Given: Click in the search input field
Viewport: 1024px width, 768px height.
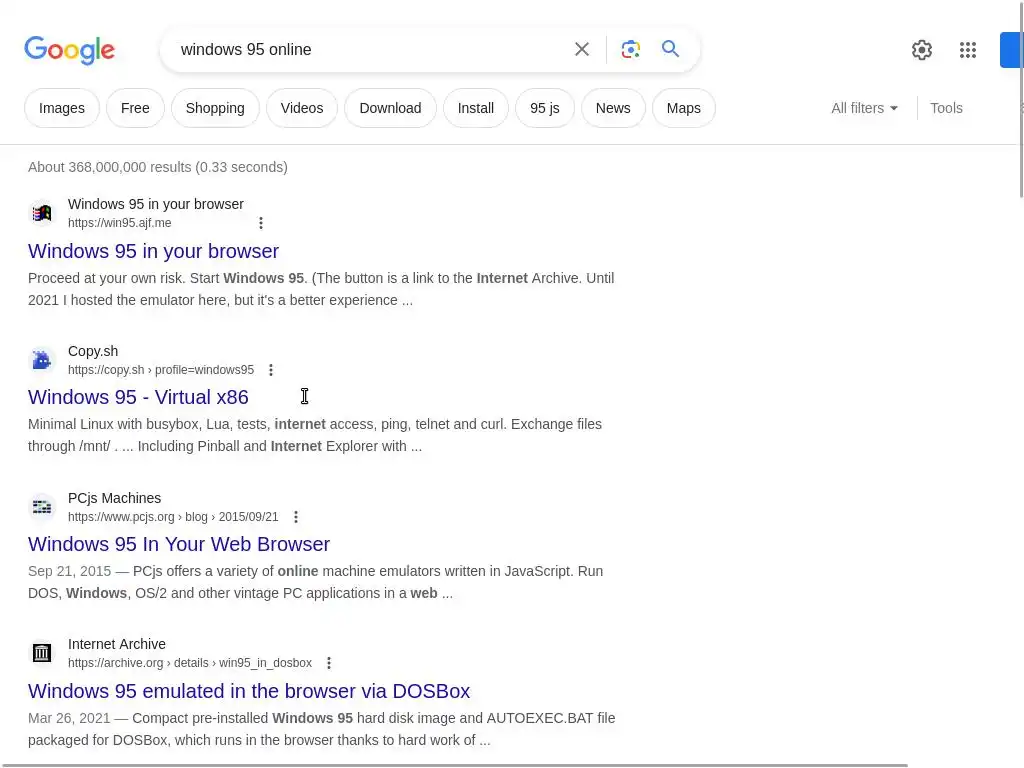Looking at the screenshot, I should coord(369,50).
